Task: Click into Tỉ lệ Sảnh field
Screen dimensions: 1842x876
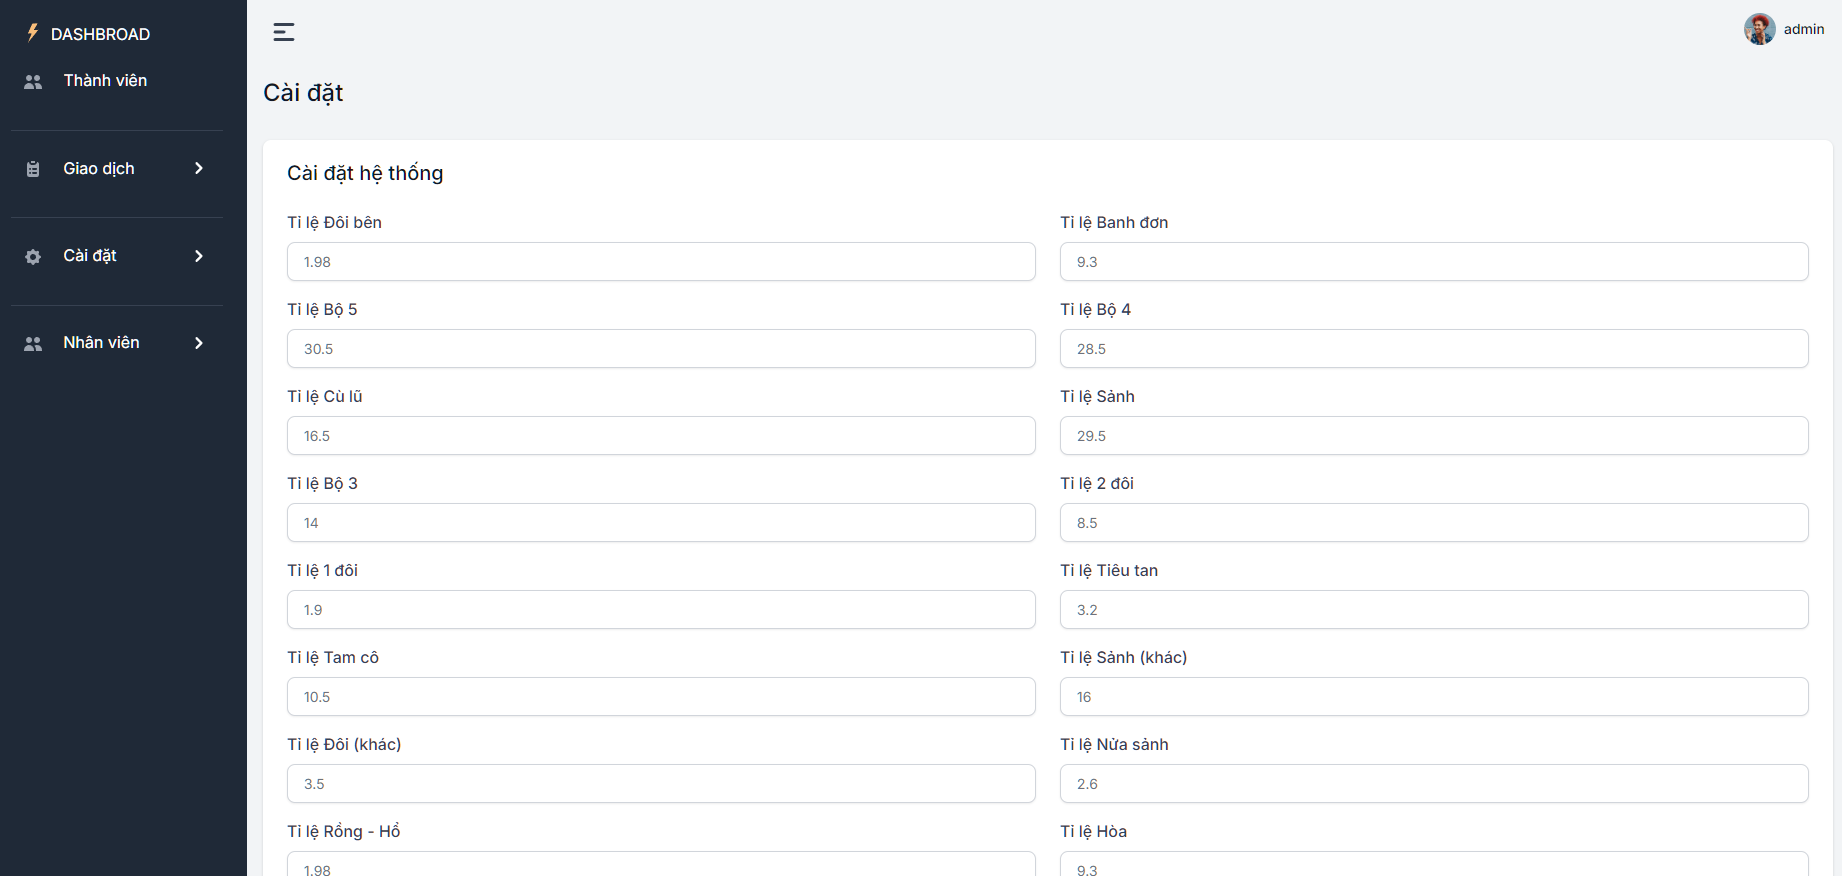Action: [1433, 436]
